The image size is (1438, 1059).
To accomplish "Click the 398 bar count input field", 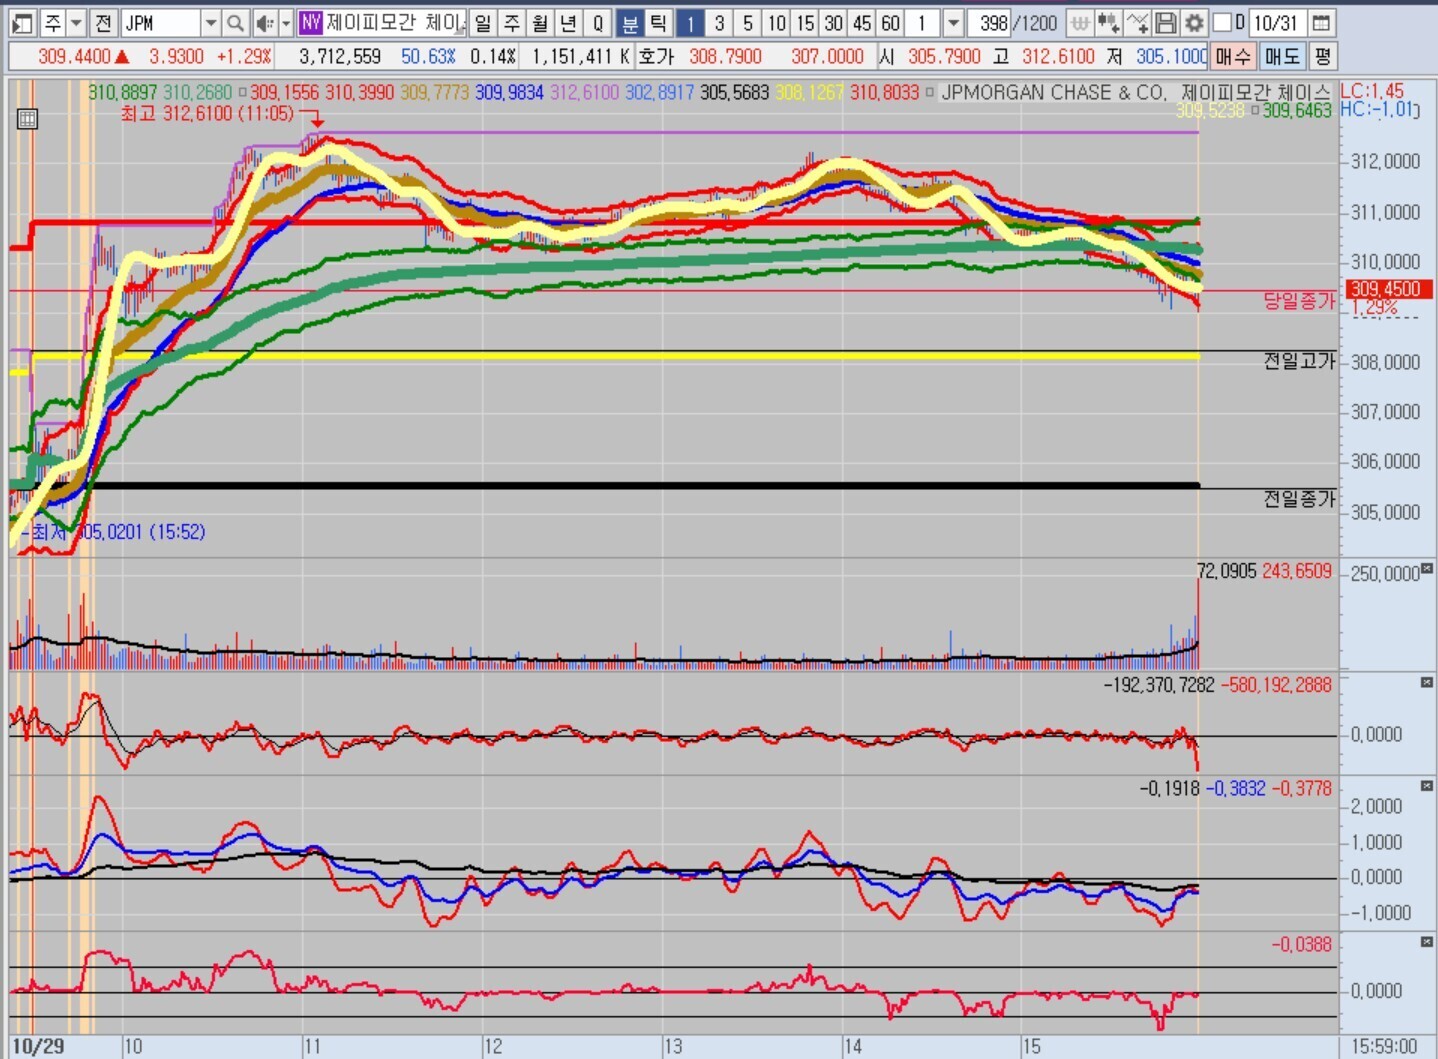I will [x=990, y=23].
